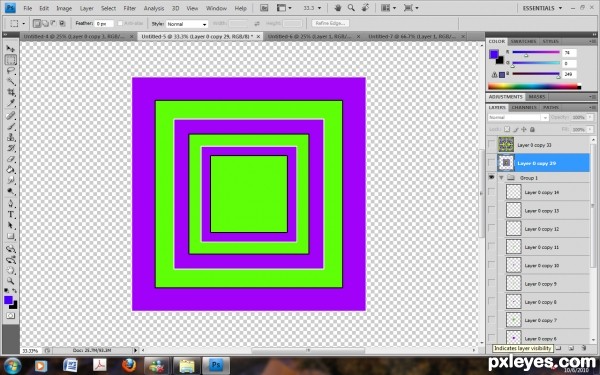Select the Lasso tool
600x375 pixels.
11,71
